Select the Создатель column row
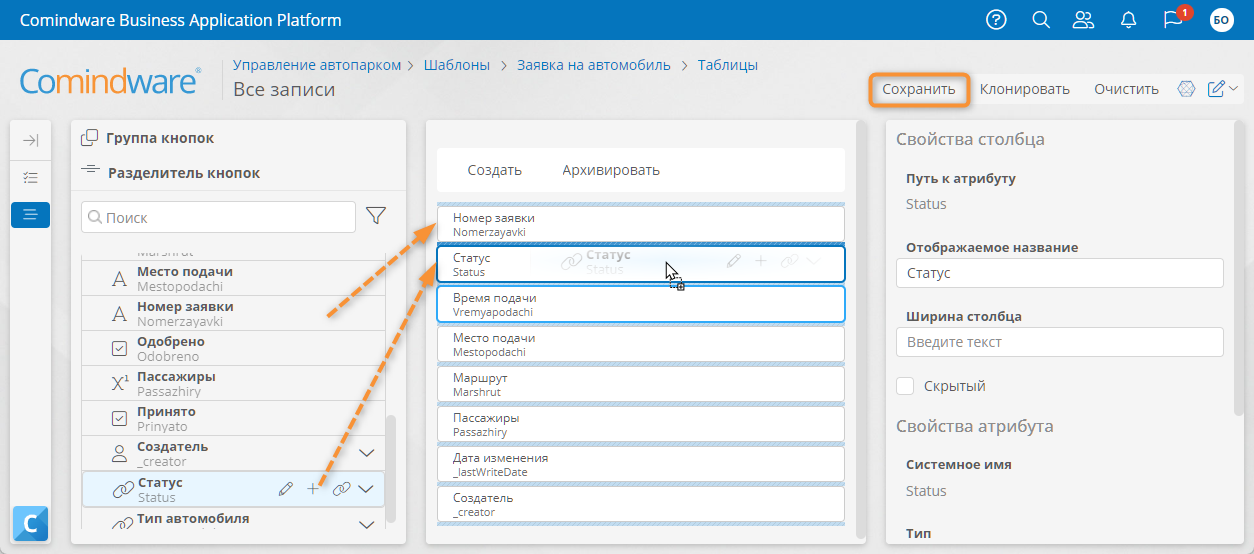Screen dimensions: 1254x554 641,504
